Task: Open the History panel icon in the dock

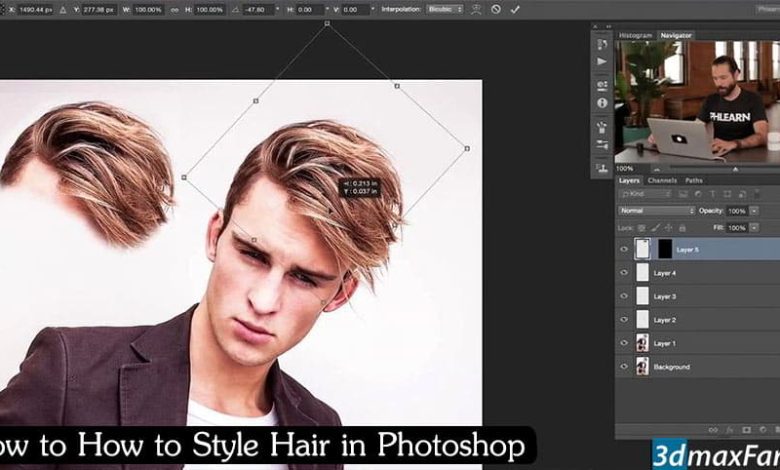Action: (x=602, y=44)
